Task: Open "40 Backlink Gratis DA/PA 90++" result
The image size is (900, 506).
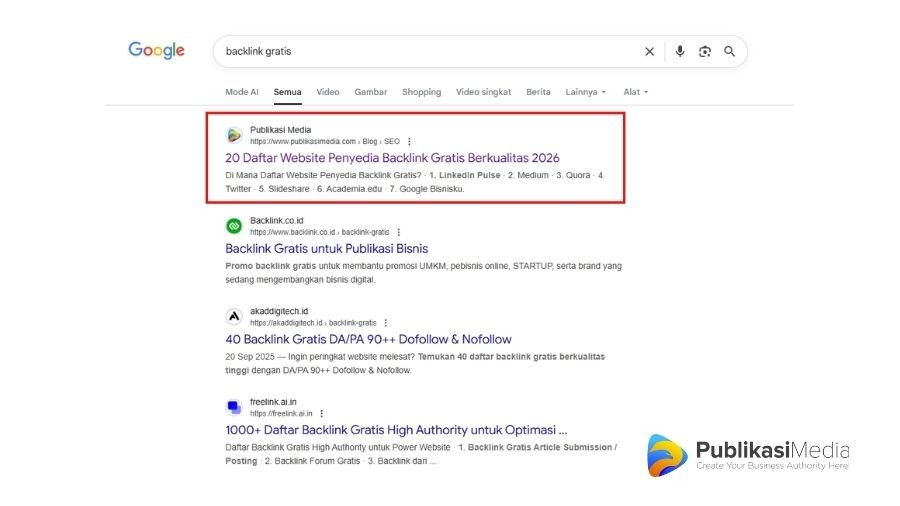Action: pyautogui.click(x=368, y=339)
